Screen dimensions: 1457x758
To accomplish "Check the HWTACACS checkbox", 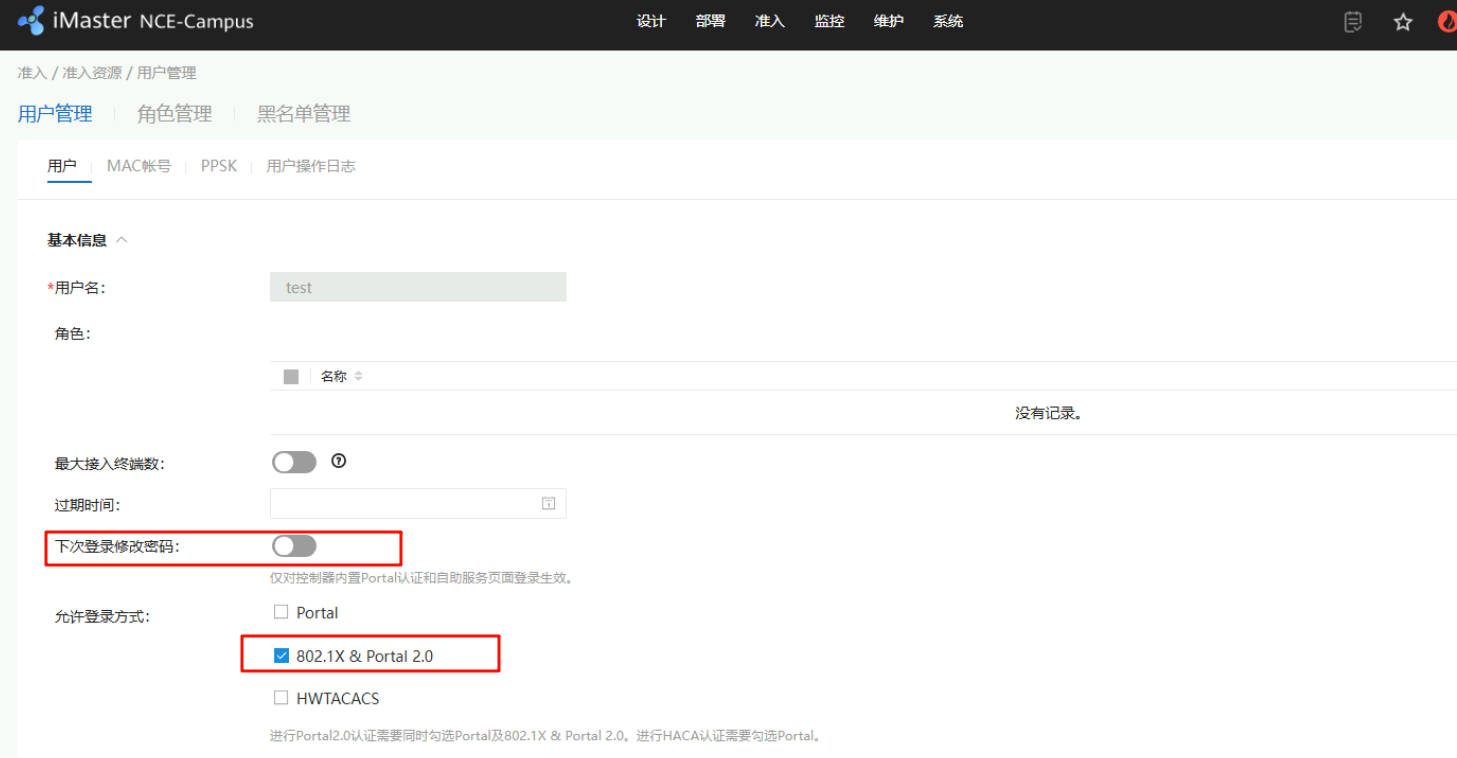I will pyautogui.click(x=281, y=698).
